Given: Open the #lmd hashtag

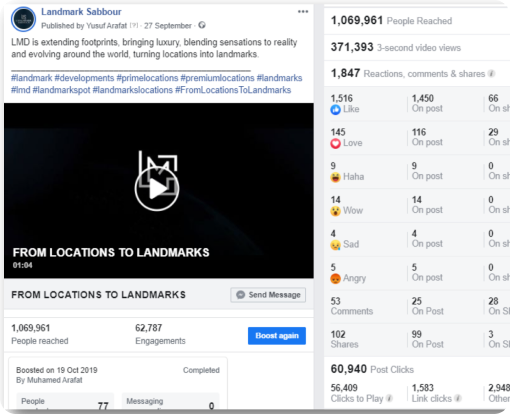Looking at the screenshot, I should pyautogui.click(x=21, y=90).
